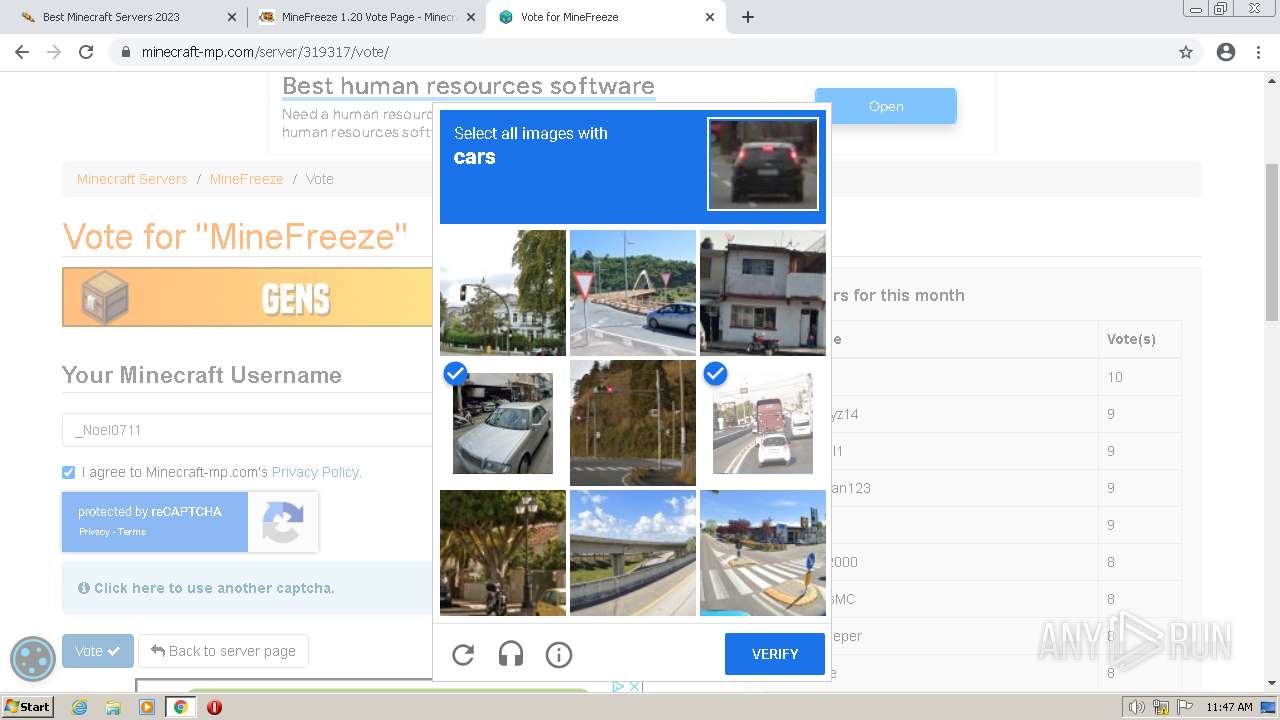
Task: Deselect the white car and truck tile
Action: click(763, 423)
